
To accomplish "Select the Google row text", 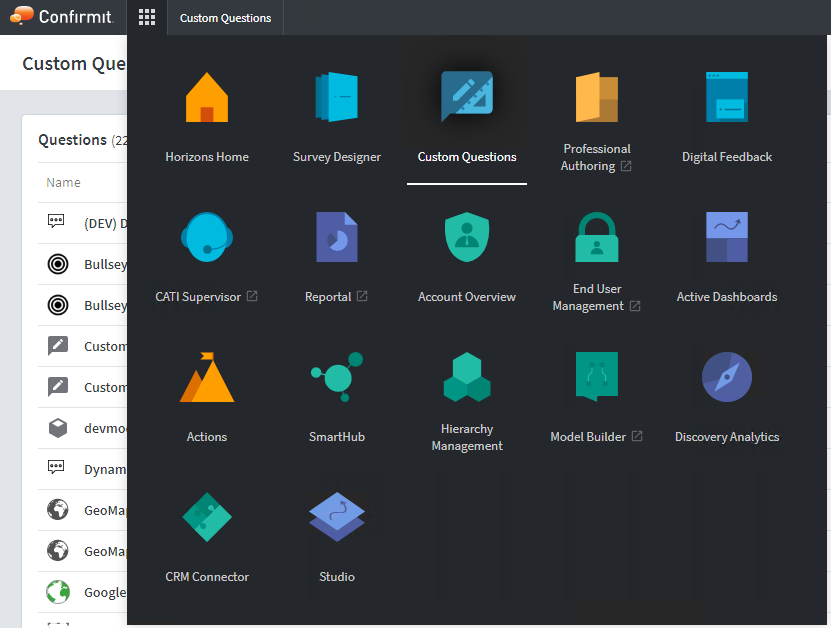I will 105,592.
